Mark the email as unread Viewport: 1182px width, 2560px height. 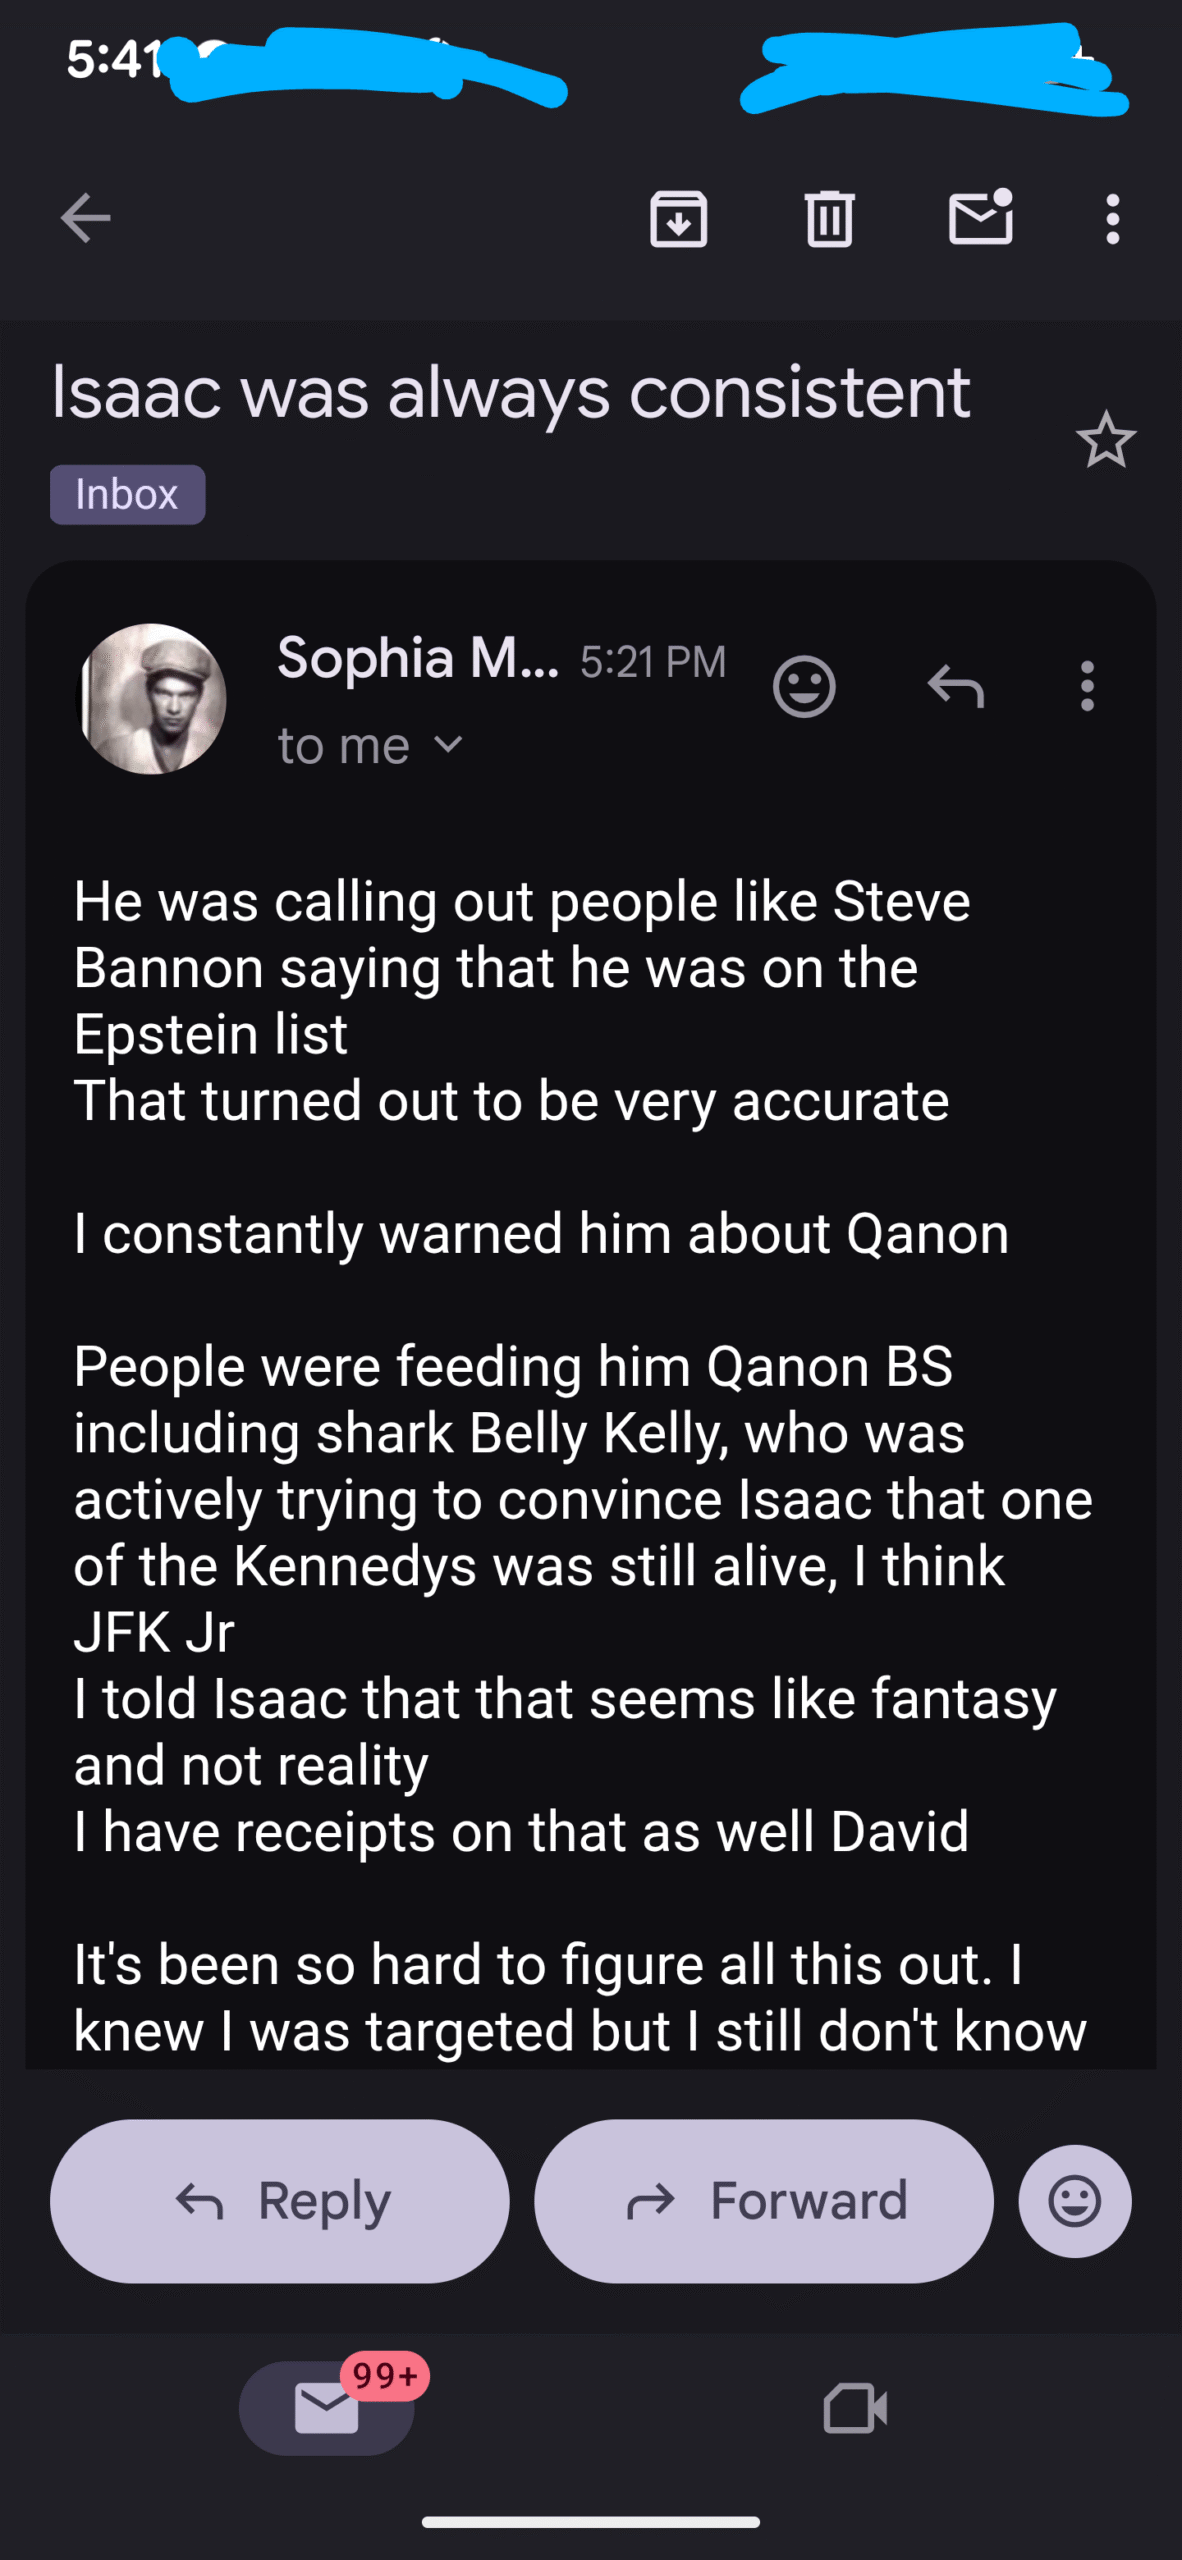pyautogui.click(x=980, y=218)
